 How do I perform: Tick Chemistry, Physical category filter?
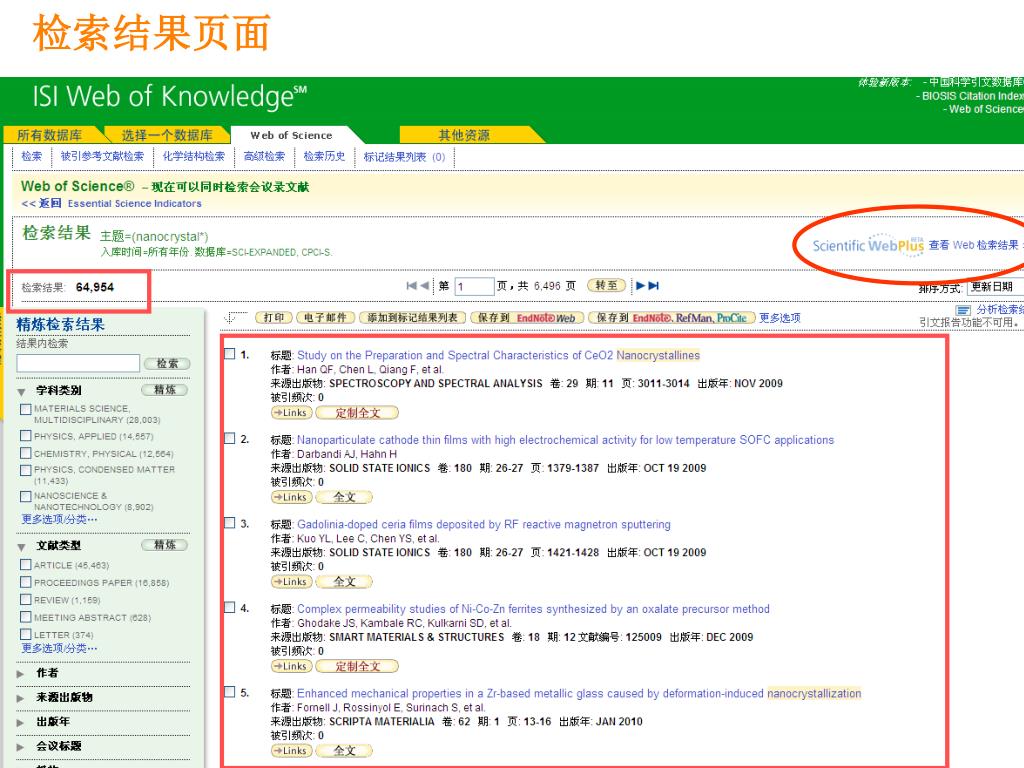click(x=25, y=453)
